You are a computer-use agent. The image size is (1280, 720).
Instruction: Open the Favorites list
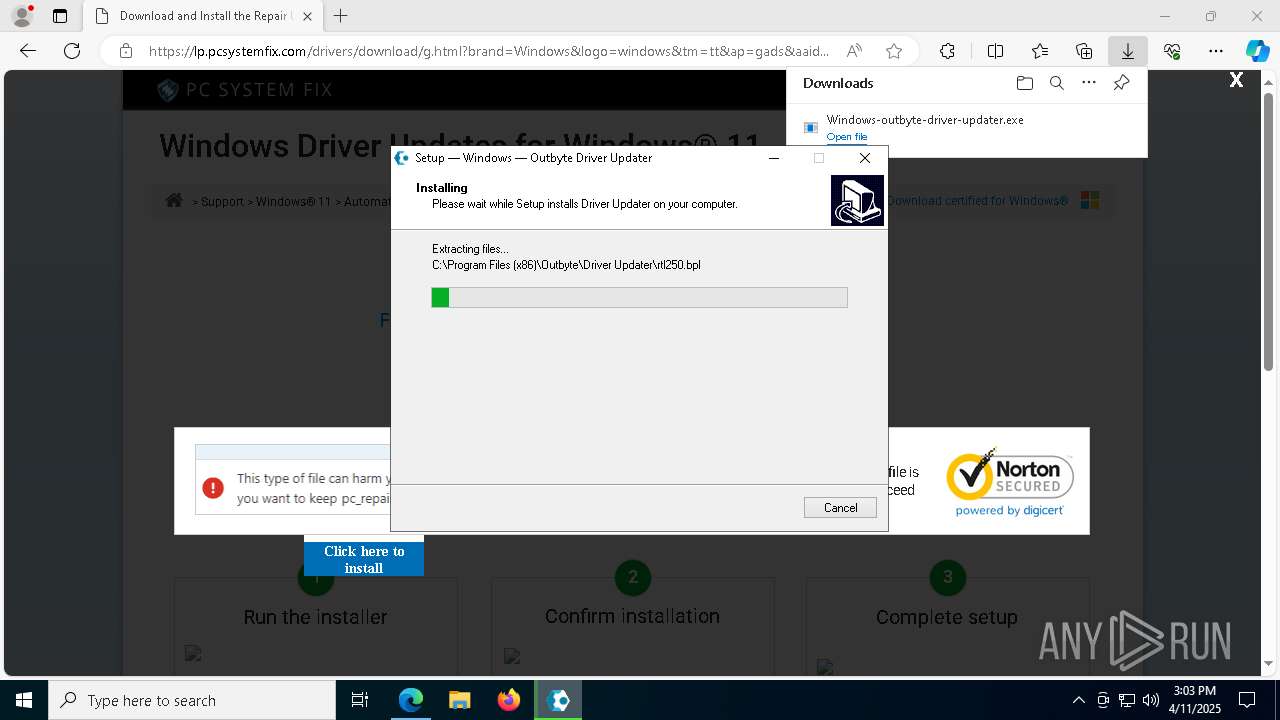coord(1040,51)
